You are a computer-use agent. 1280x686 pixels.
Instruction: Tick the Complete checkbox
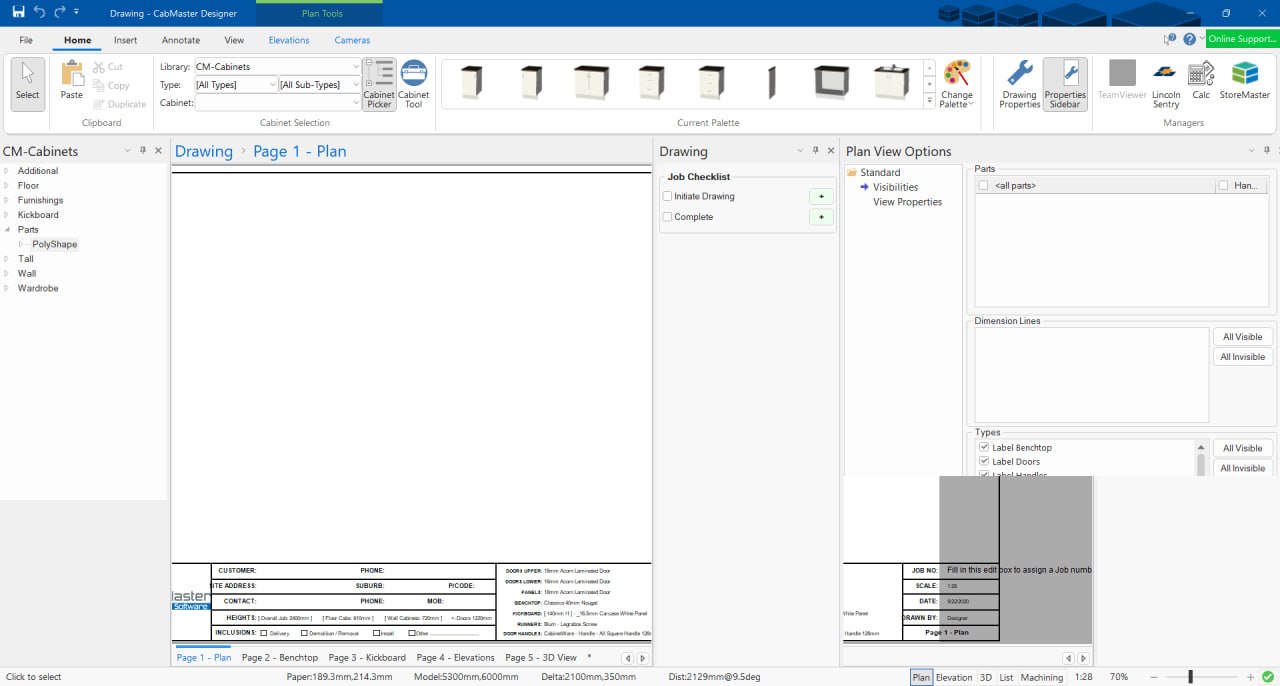pyautogui.click(x=668, y=217)
